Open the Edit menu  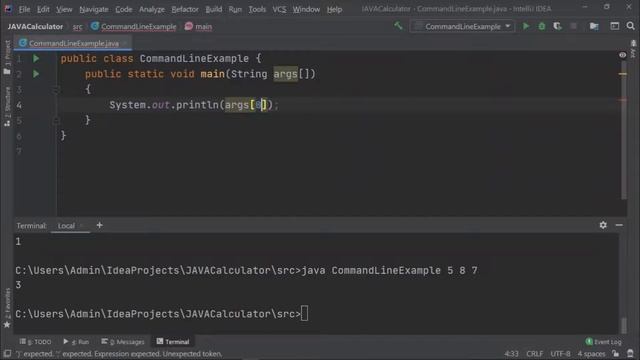(43, 9)
